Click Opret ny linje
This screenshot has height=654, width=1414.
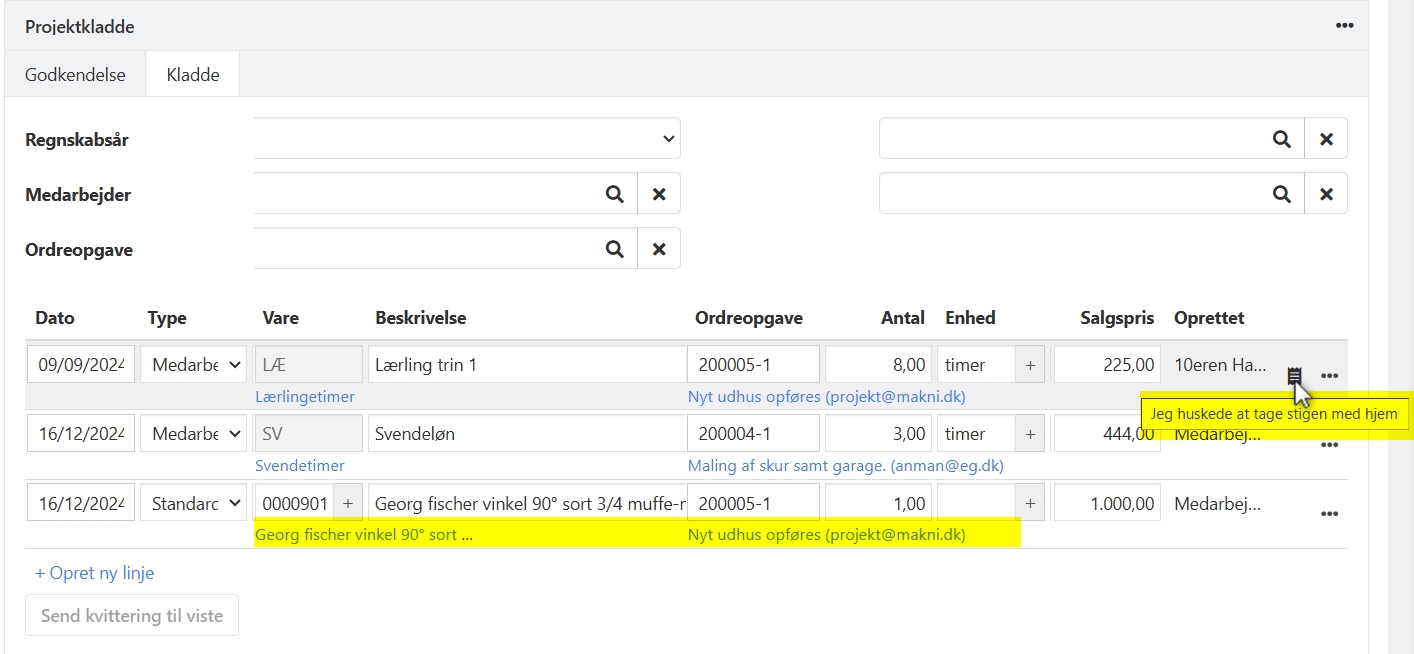click(94, 572)
